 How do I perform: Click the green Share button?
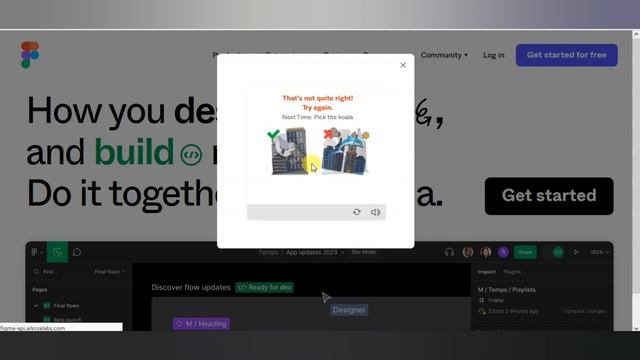[x=525, y=252]
